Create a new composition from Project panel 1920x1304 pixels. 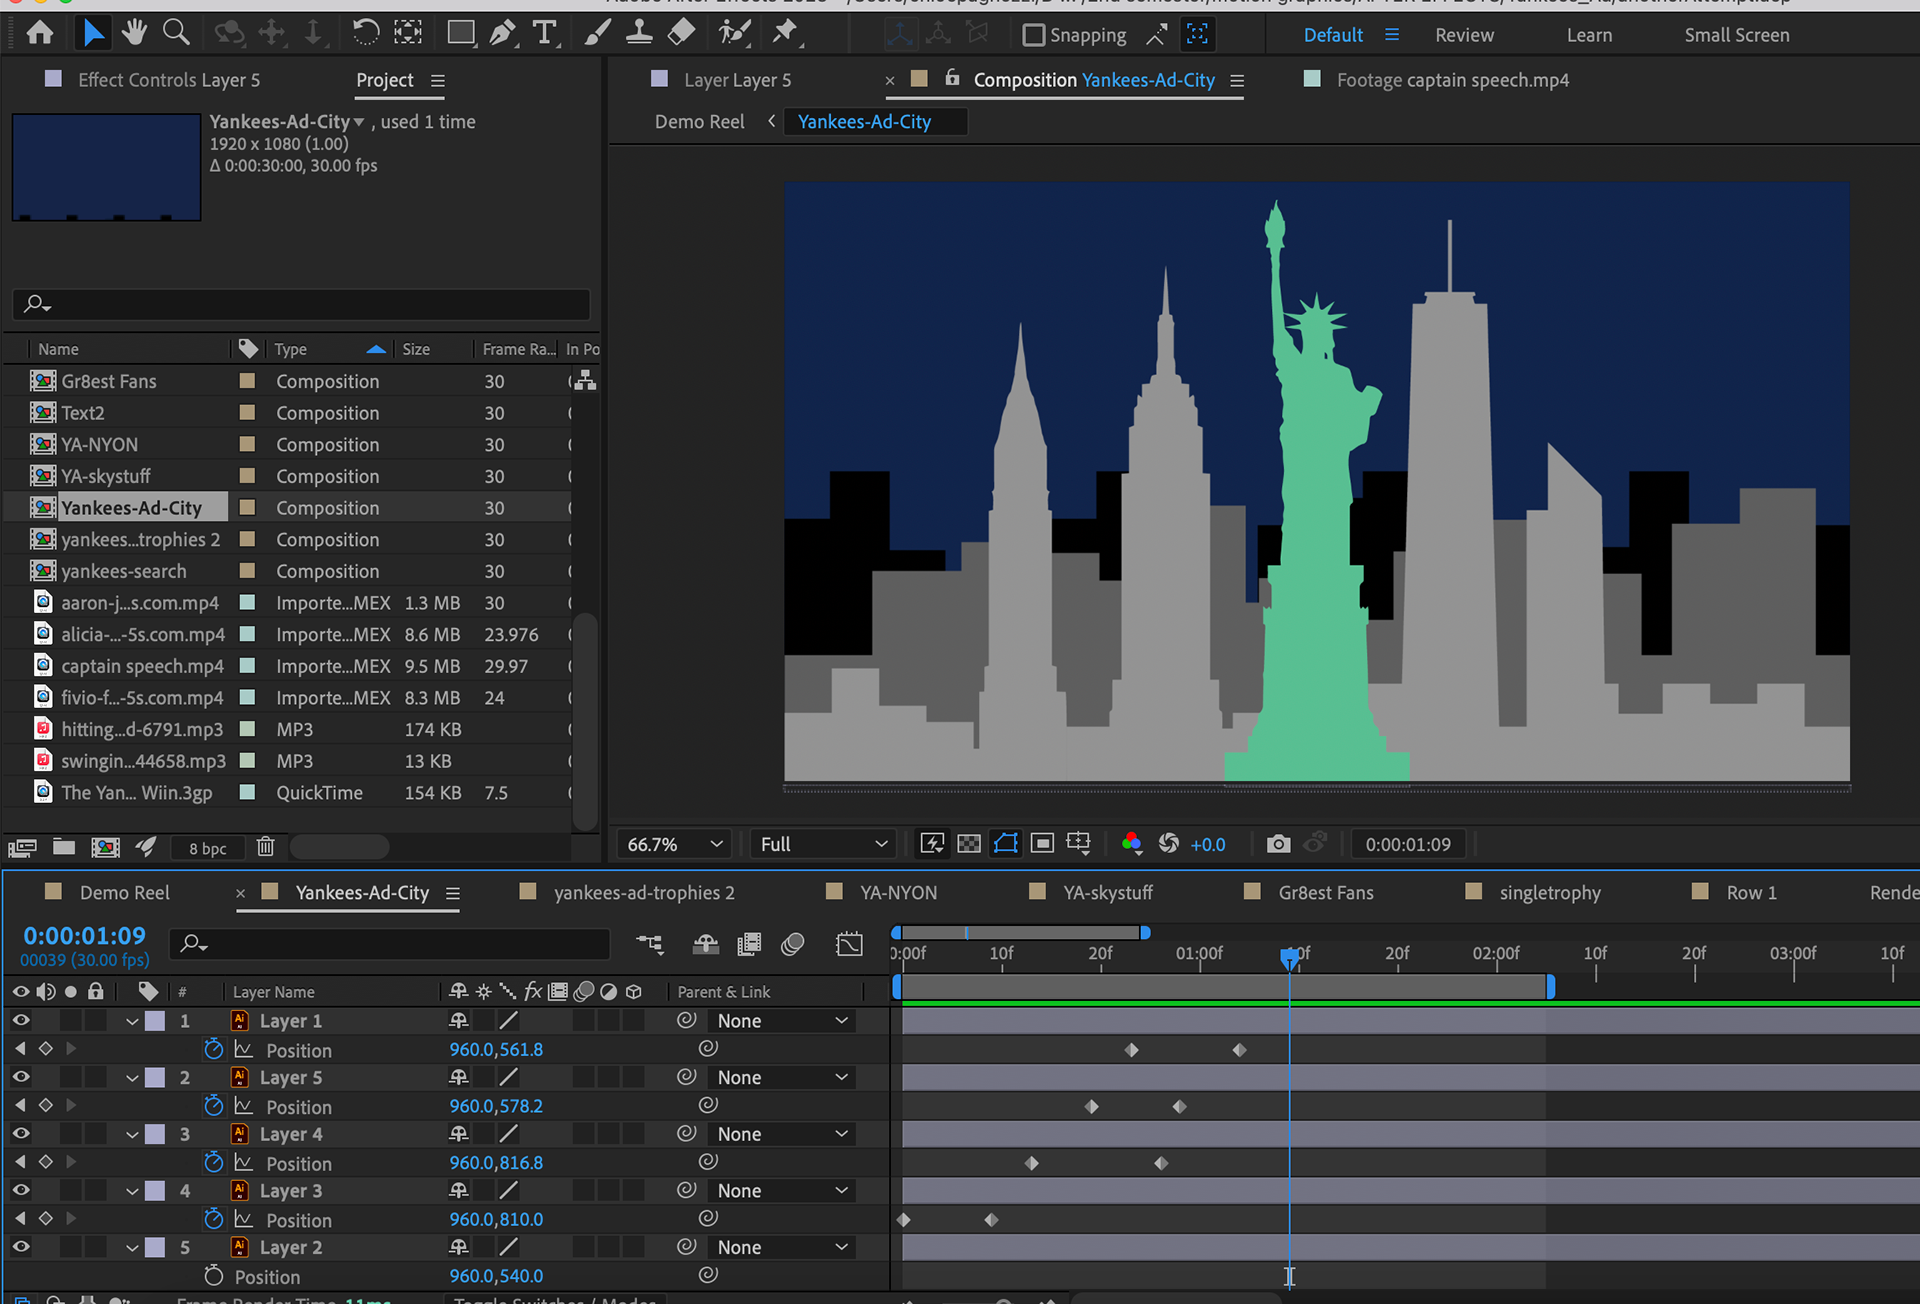click(105, 847)
